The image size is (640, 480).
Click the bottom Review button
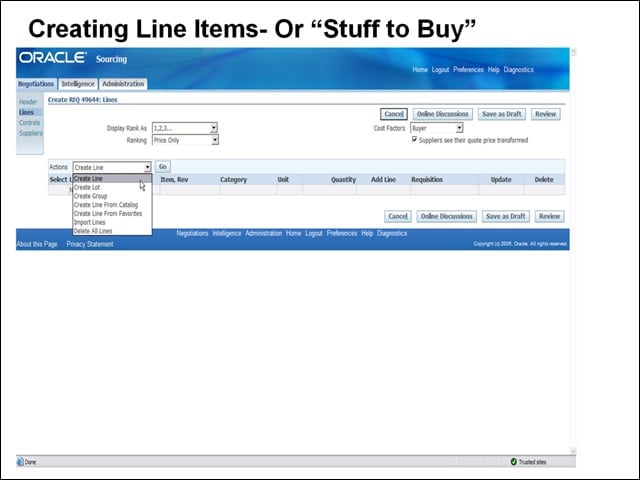point(549,216)
